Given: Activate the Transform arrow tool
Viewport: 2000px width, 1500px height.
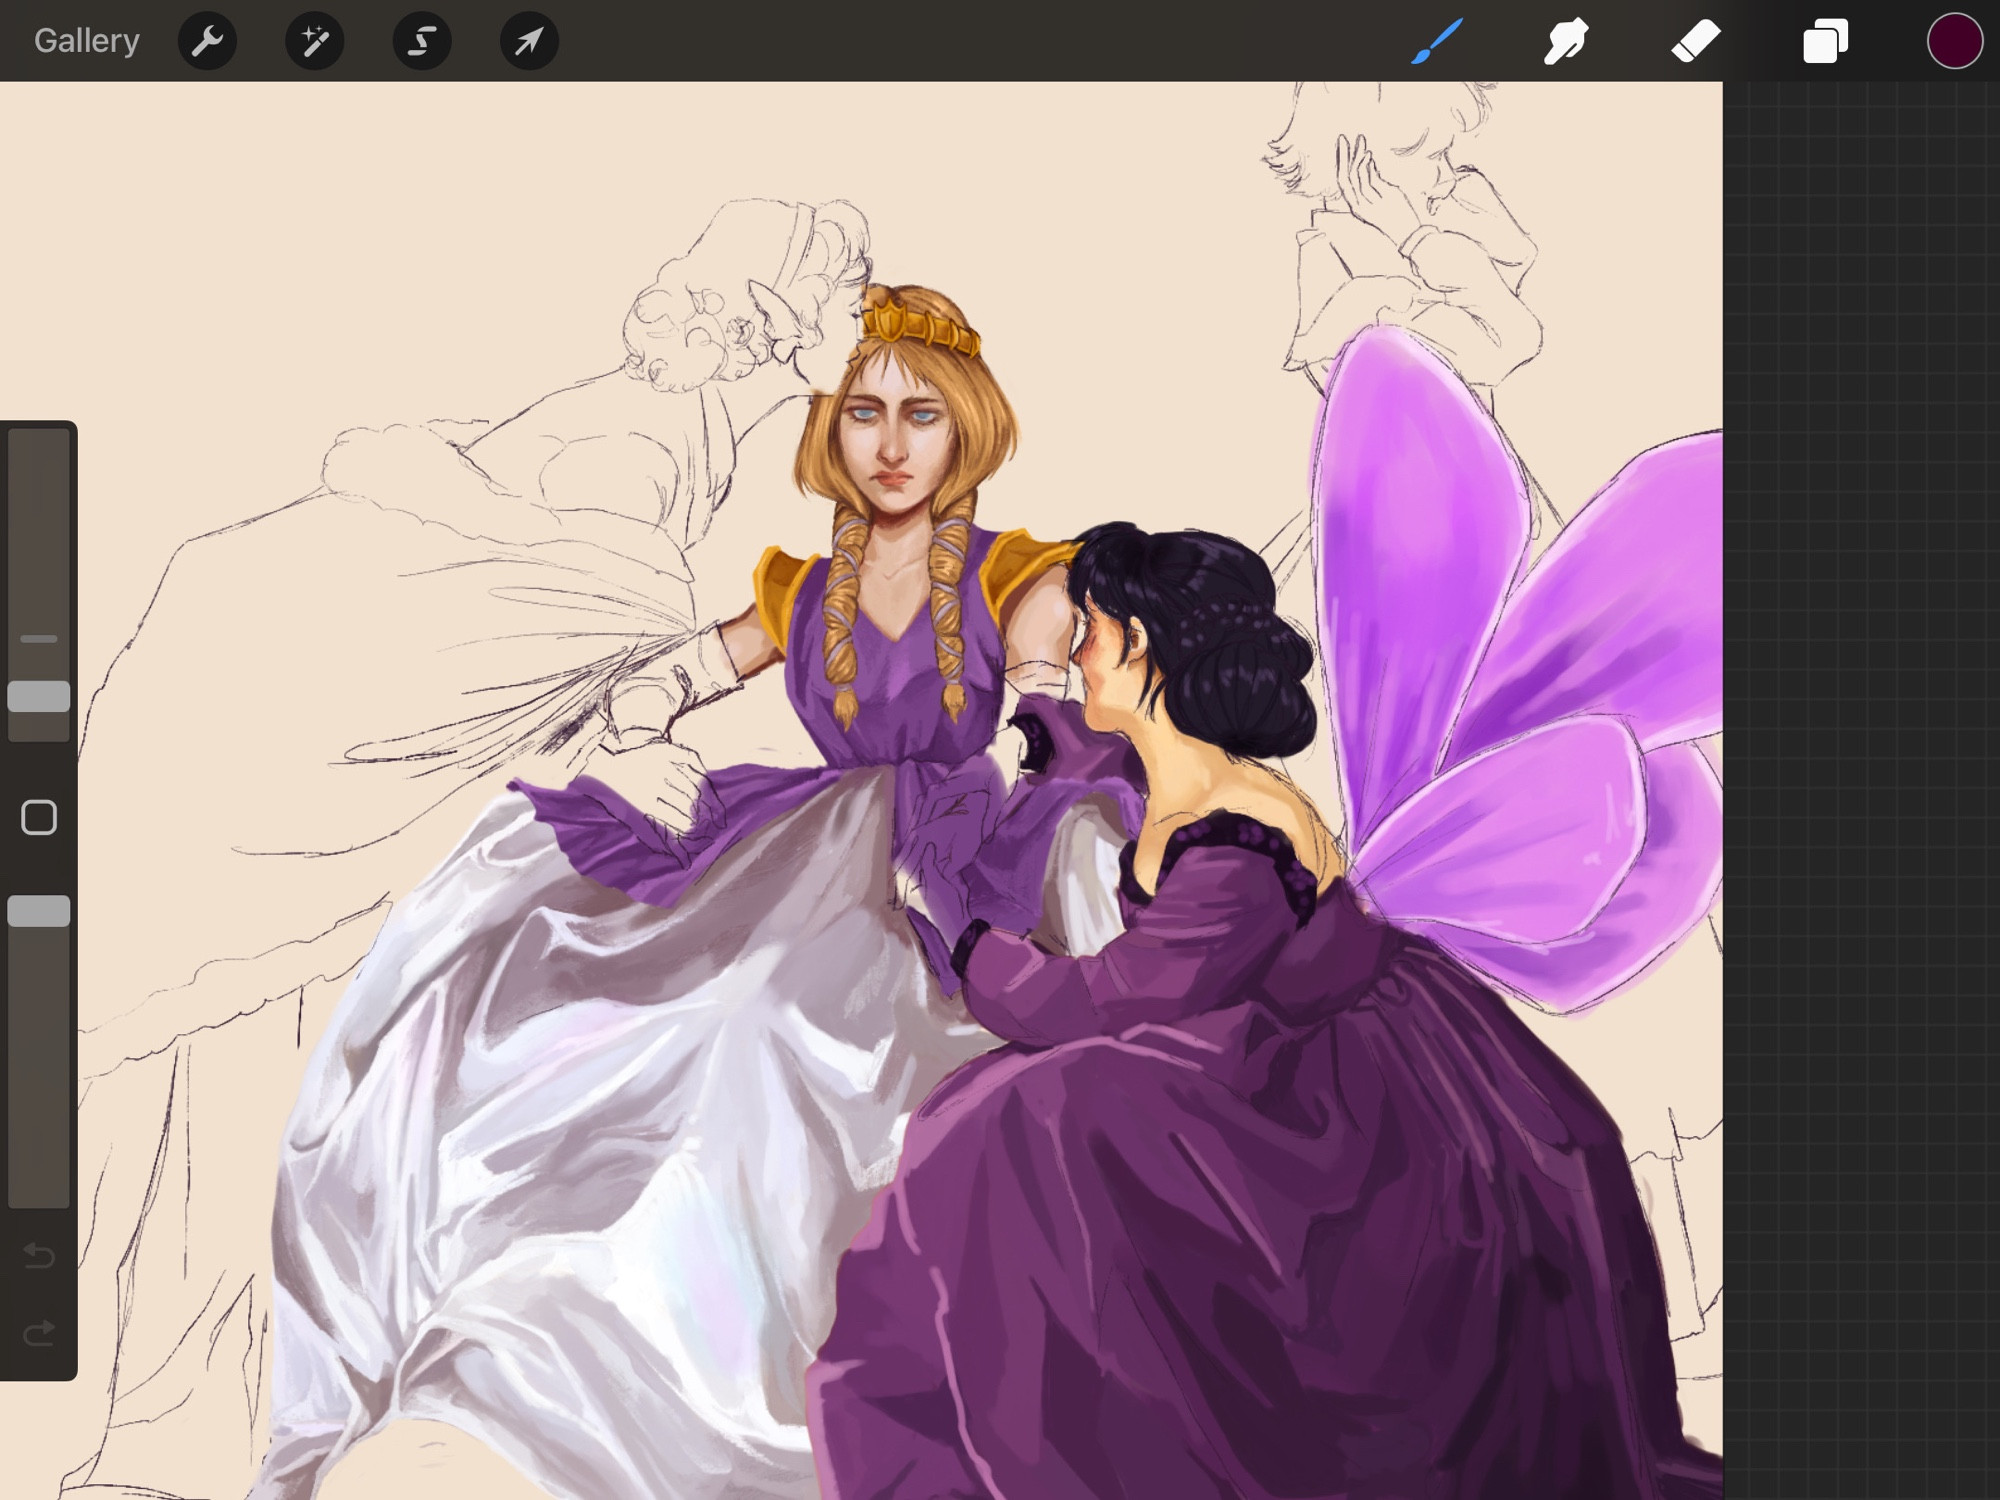Looking at the screenshot, I should pyautogui.click(x=529, y=41).
